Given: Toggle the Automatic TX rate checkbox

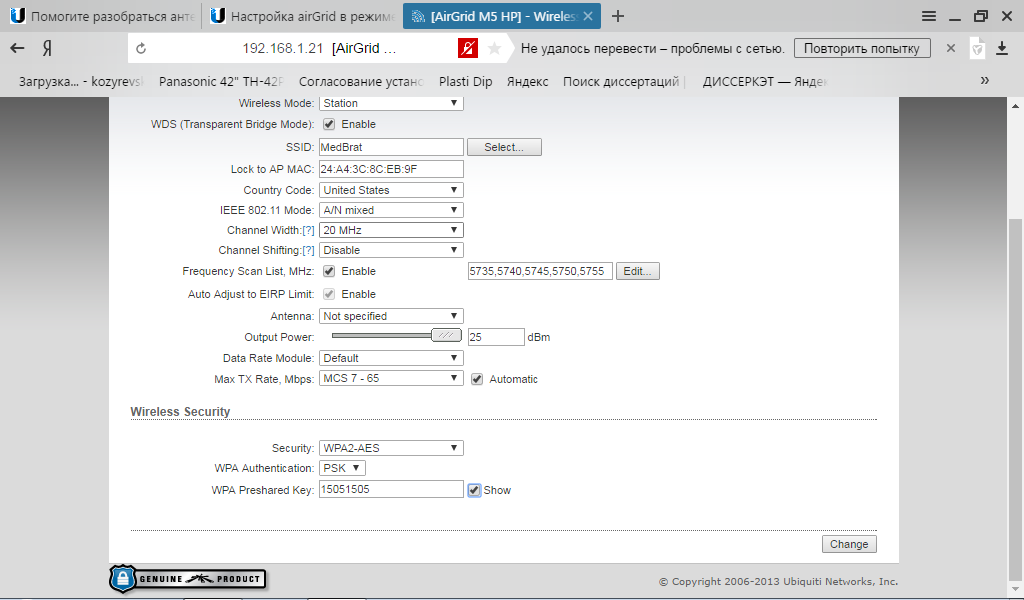Looking at the screenshot, I should (477, 379).
